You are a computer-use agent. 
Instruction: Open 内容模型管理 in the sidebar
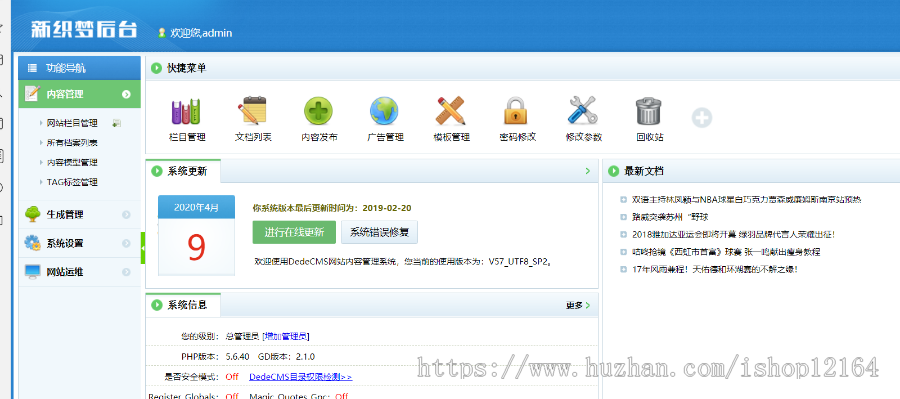(x=72, y=162)
